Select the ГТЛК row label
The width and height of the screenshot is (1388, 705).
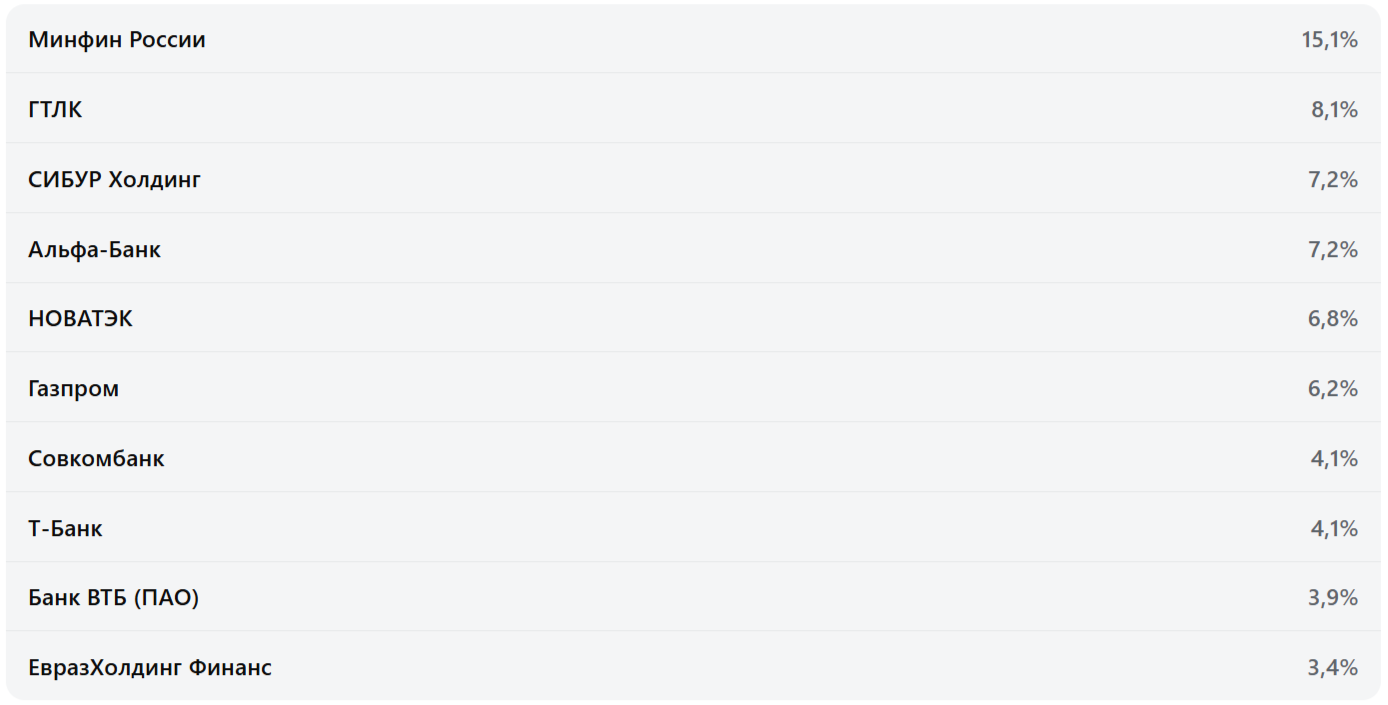coord(55,110)
